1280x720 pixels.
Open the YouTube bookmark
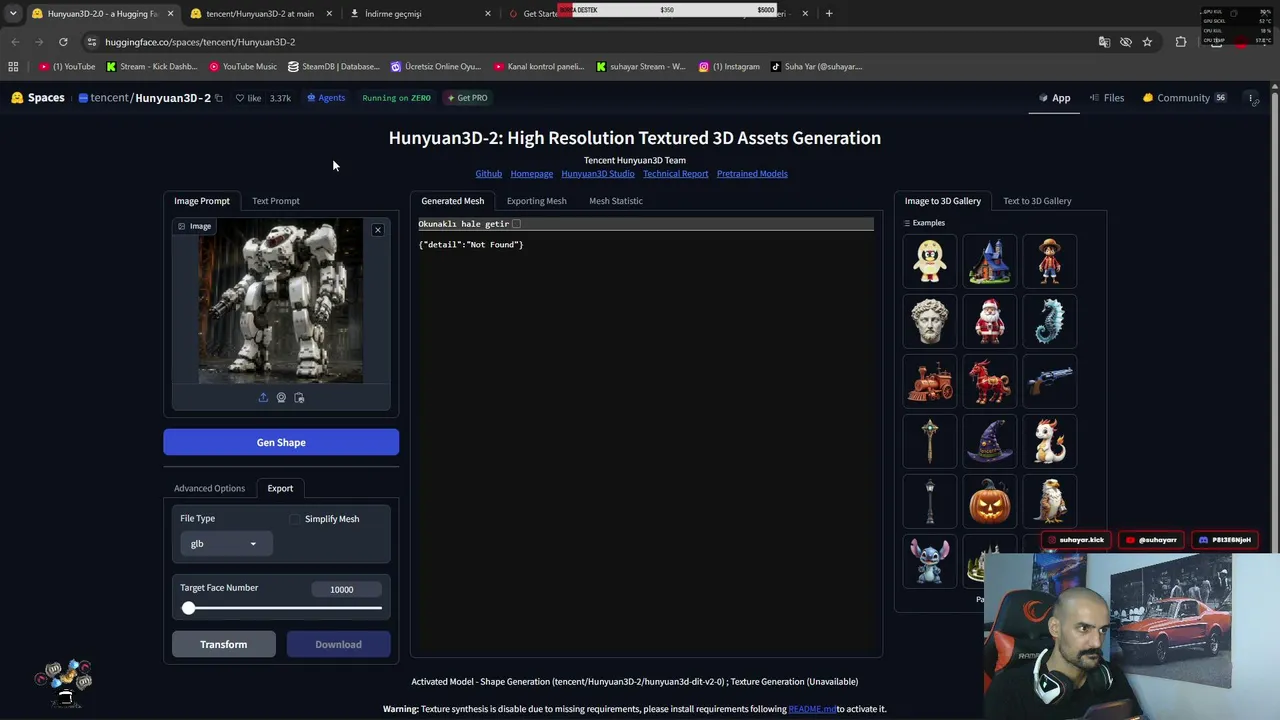pyautogui.click(x=67, y=67)
